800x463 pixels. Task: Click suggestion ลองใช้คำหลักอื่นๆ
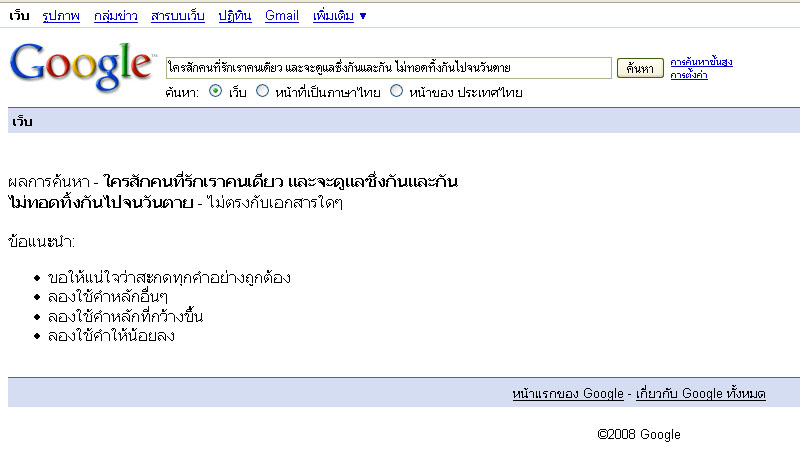click(x=107, y=297)
